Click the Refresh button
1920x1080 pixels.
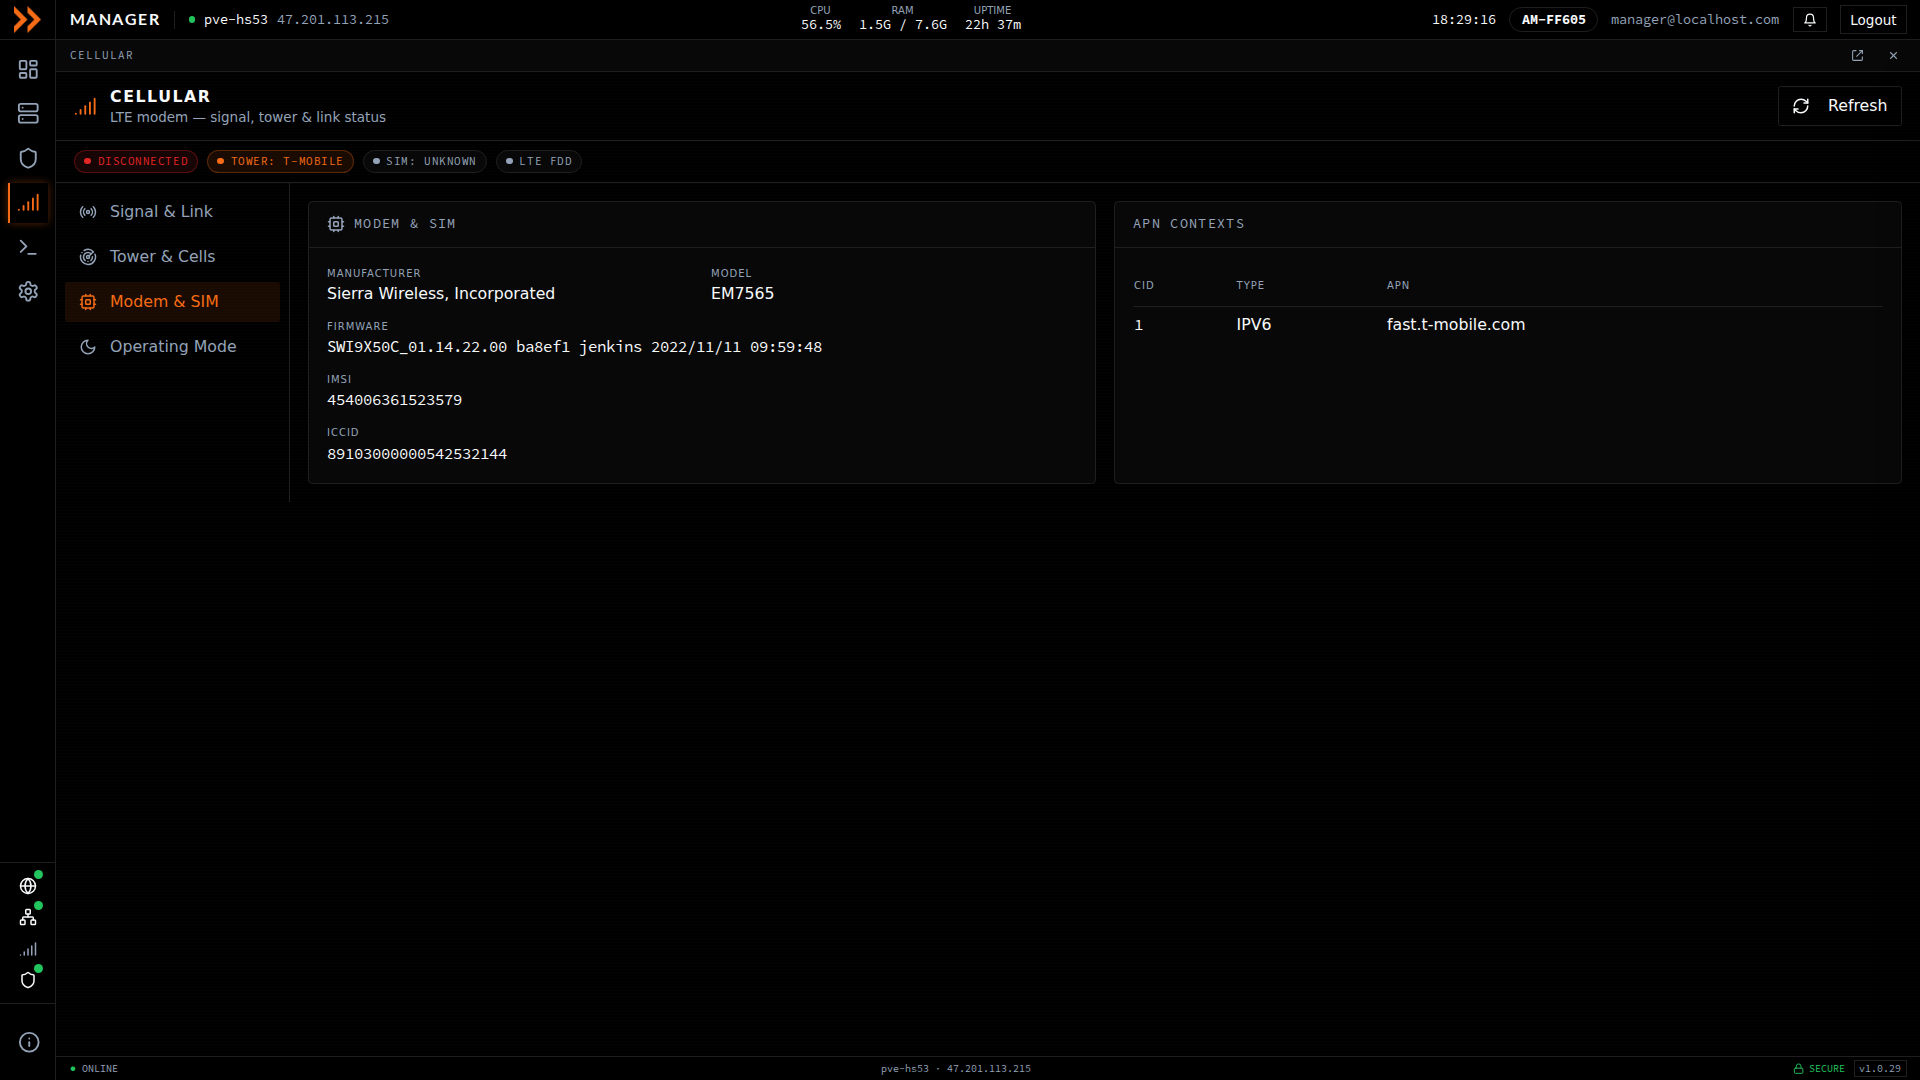[1839, 106]
